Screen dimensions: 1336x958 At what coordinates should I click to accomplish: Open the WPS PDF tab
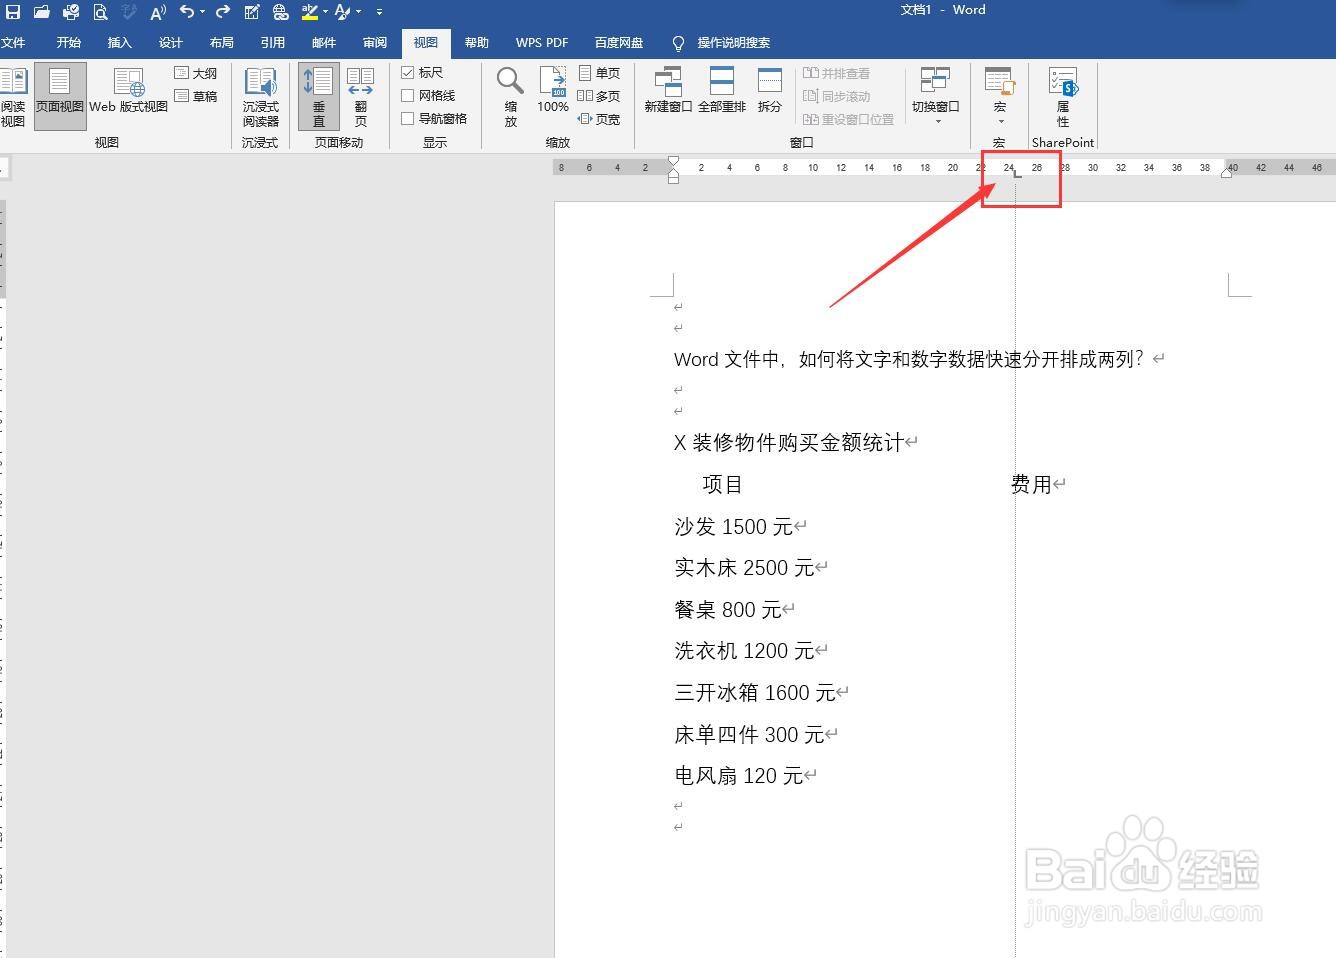(541, 43)
